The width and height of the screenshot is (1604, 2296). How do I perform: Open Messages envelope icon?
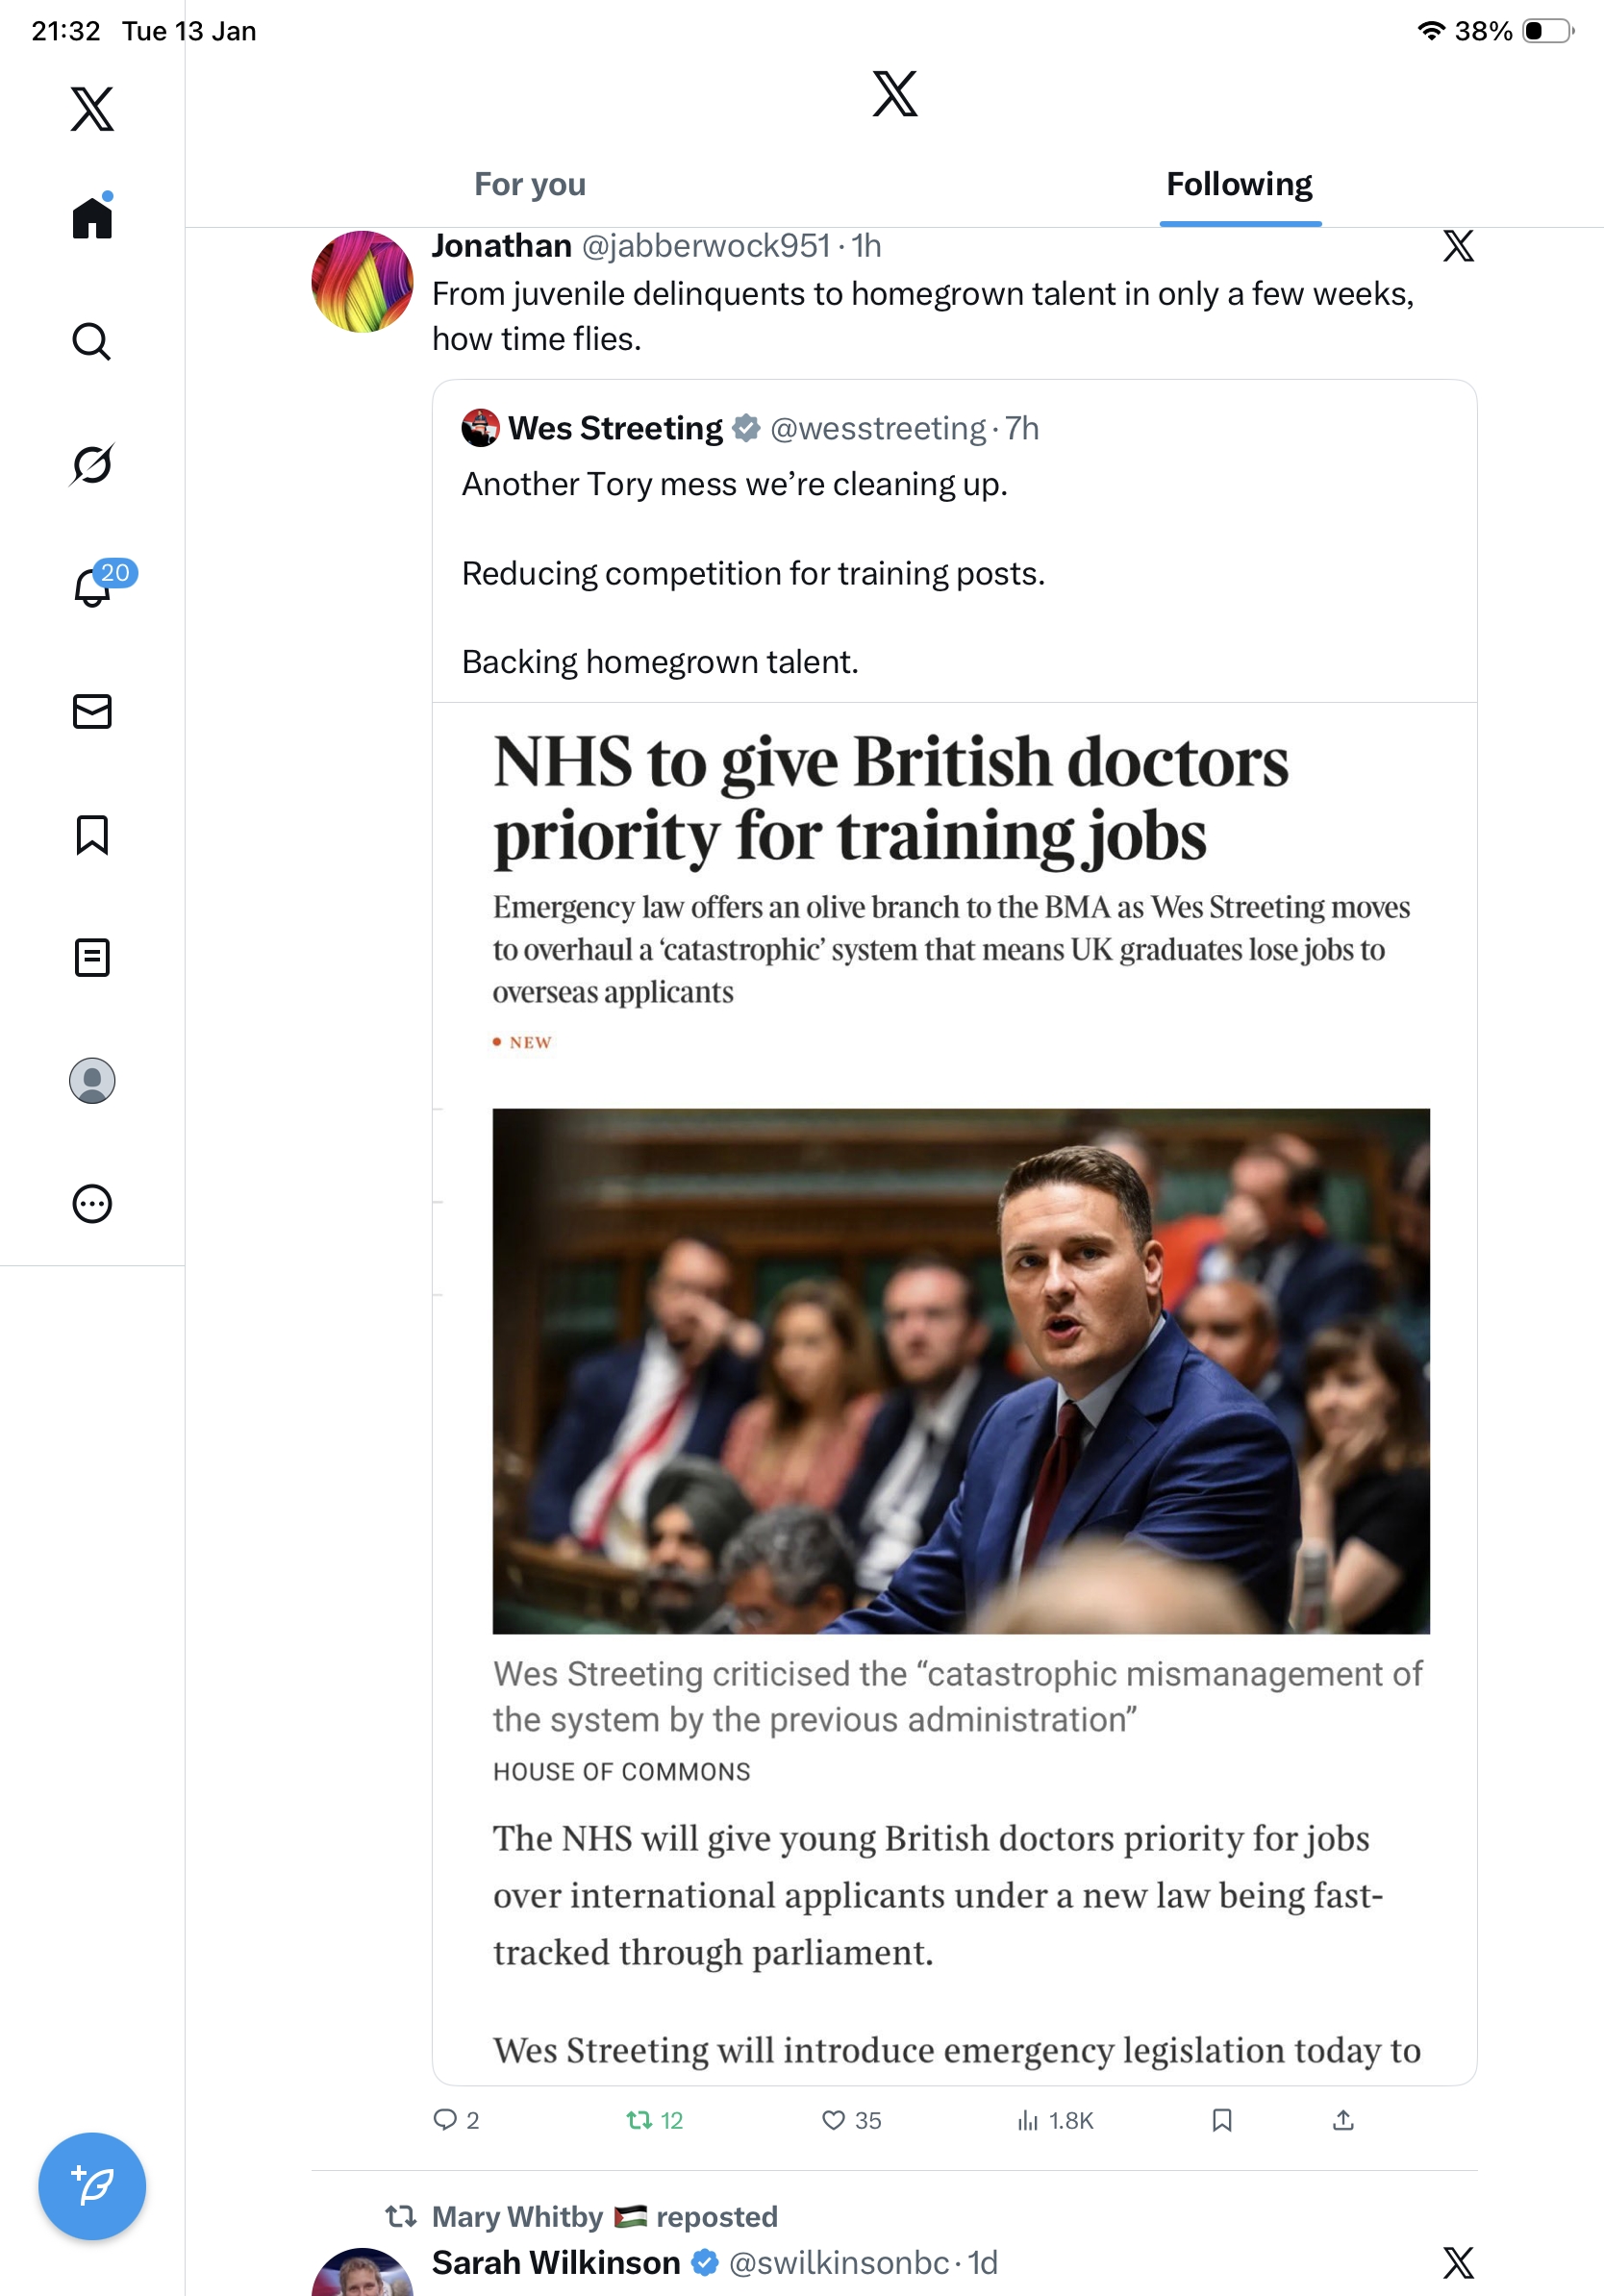tap(92, 711)
